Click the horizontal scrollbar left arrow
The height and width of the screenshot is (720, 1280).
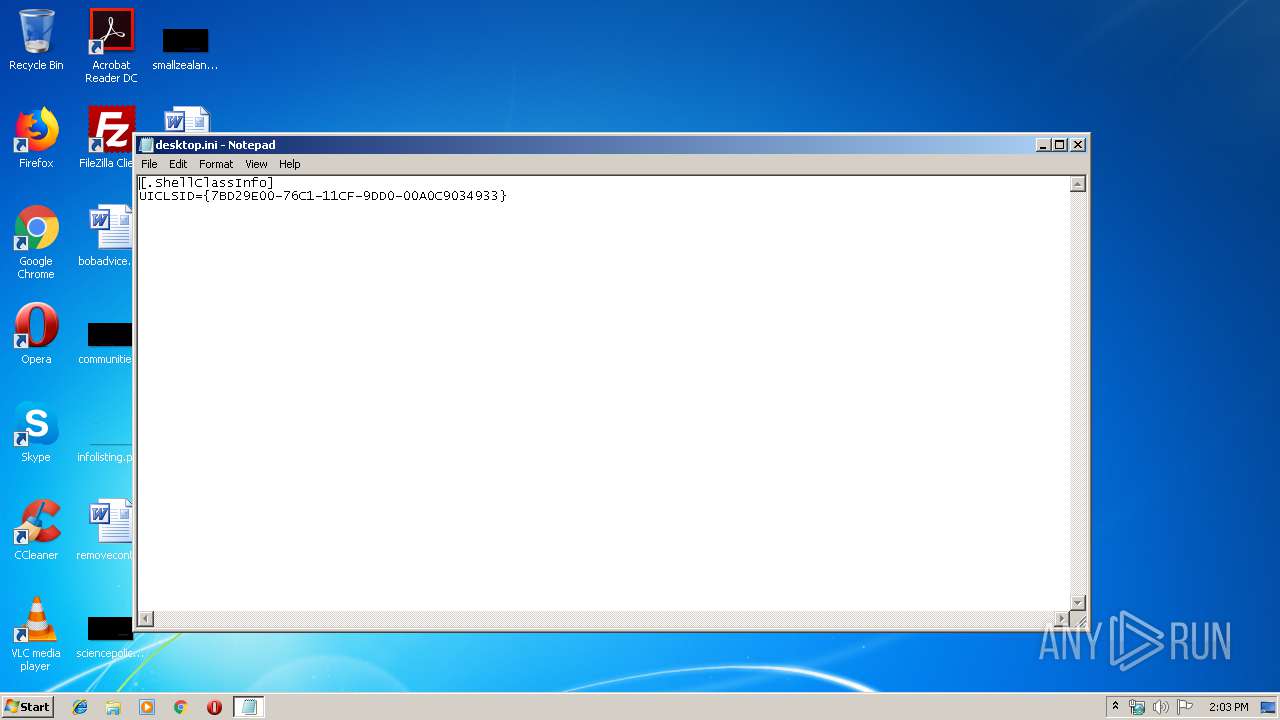pyautogui.click(x=146, y=619)
